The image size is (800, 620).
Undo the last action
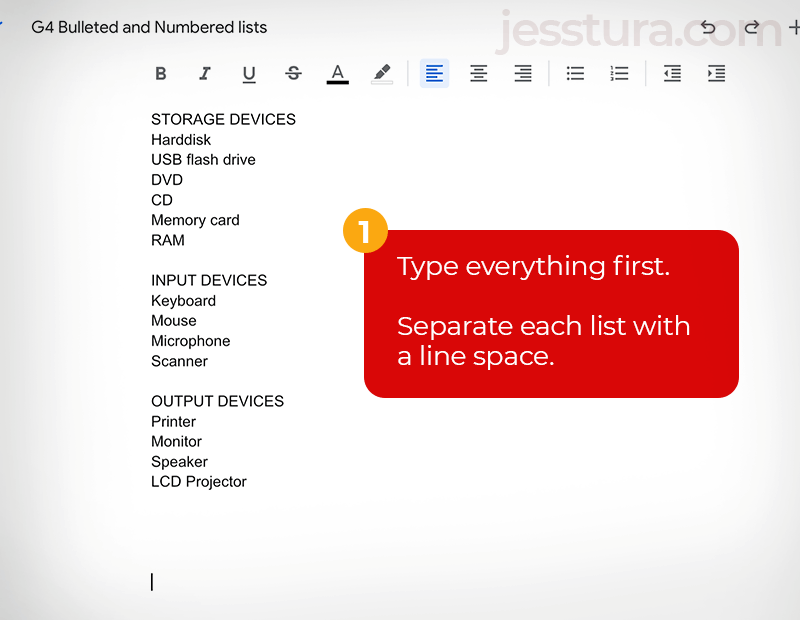pos(708,27)
